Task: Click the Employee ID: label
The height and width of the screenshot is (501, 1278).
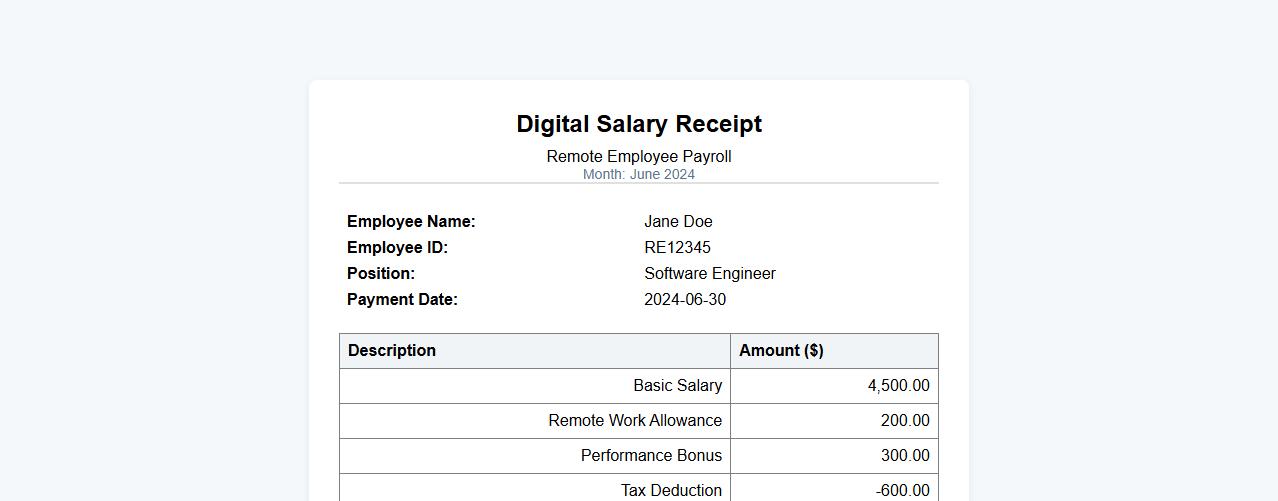Action: point(397,248)
